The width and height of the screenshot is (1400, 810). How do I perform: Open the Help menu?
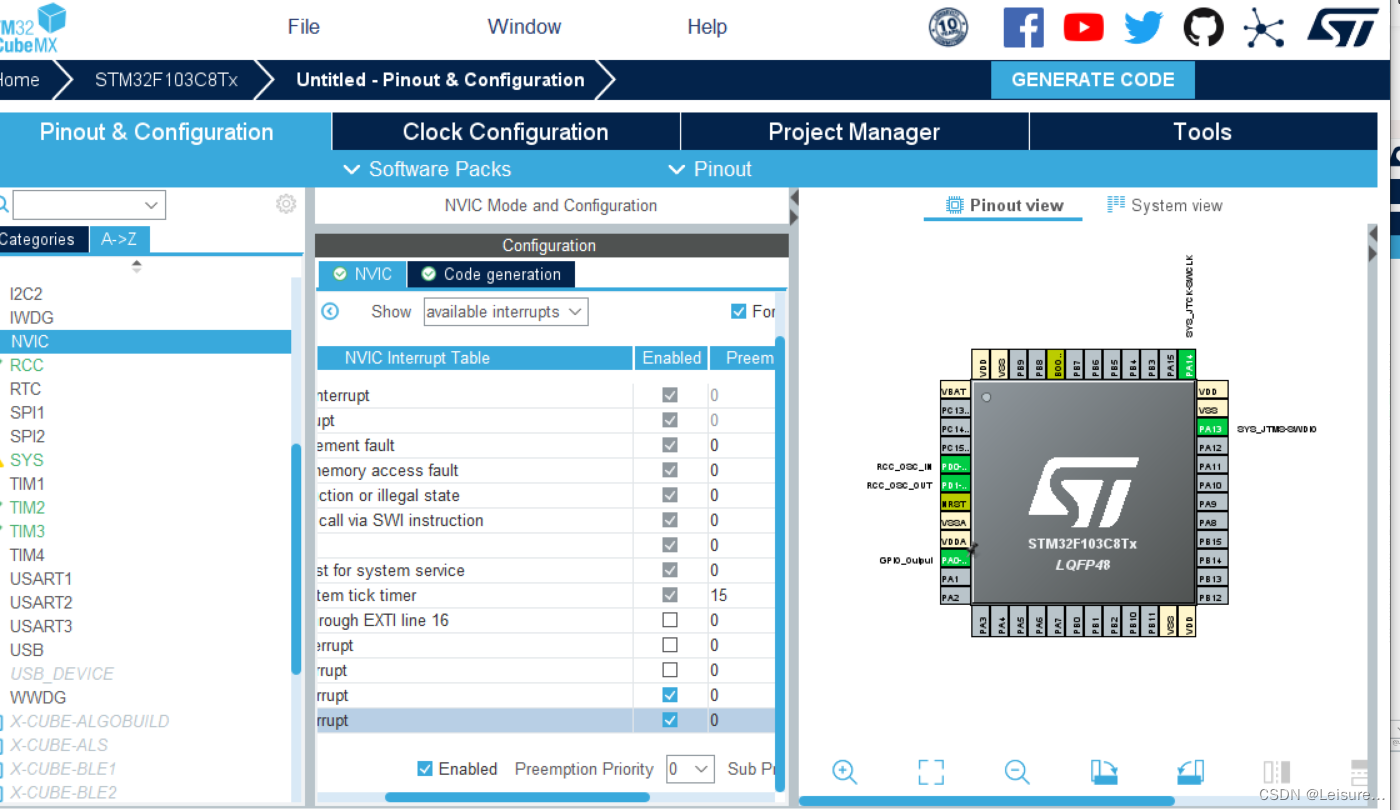pyautogui.click(x=707, y=27)
